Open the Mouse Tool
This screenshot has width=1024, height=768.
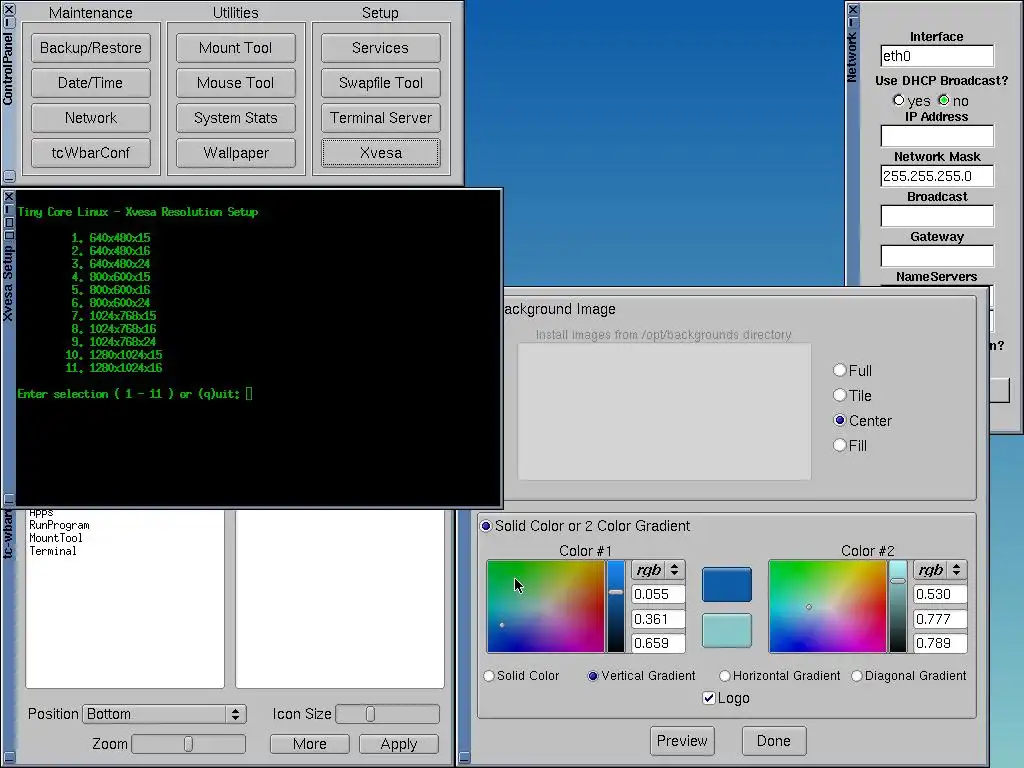pos(236,83)
